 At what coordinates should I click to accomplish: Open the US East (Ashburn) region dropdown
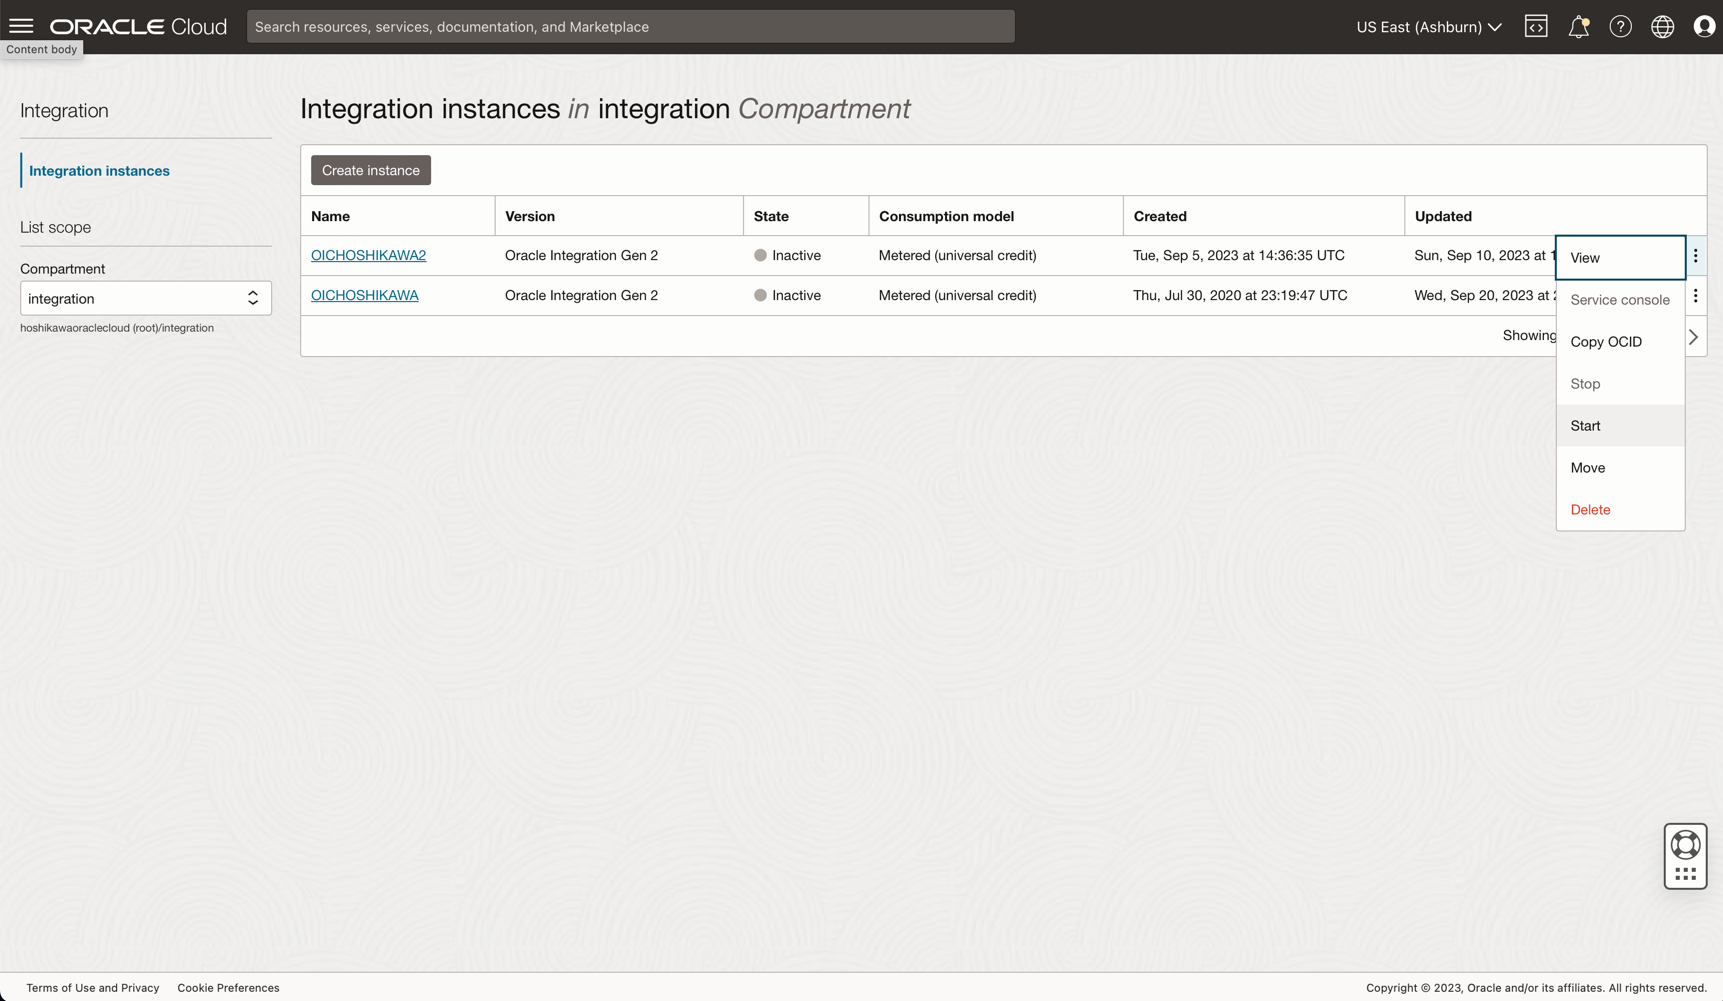[1428, 27]
